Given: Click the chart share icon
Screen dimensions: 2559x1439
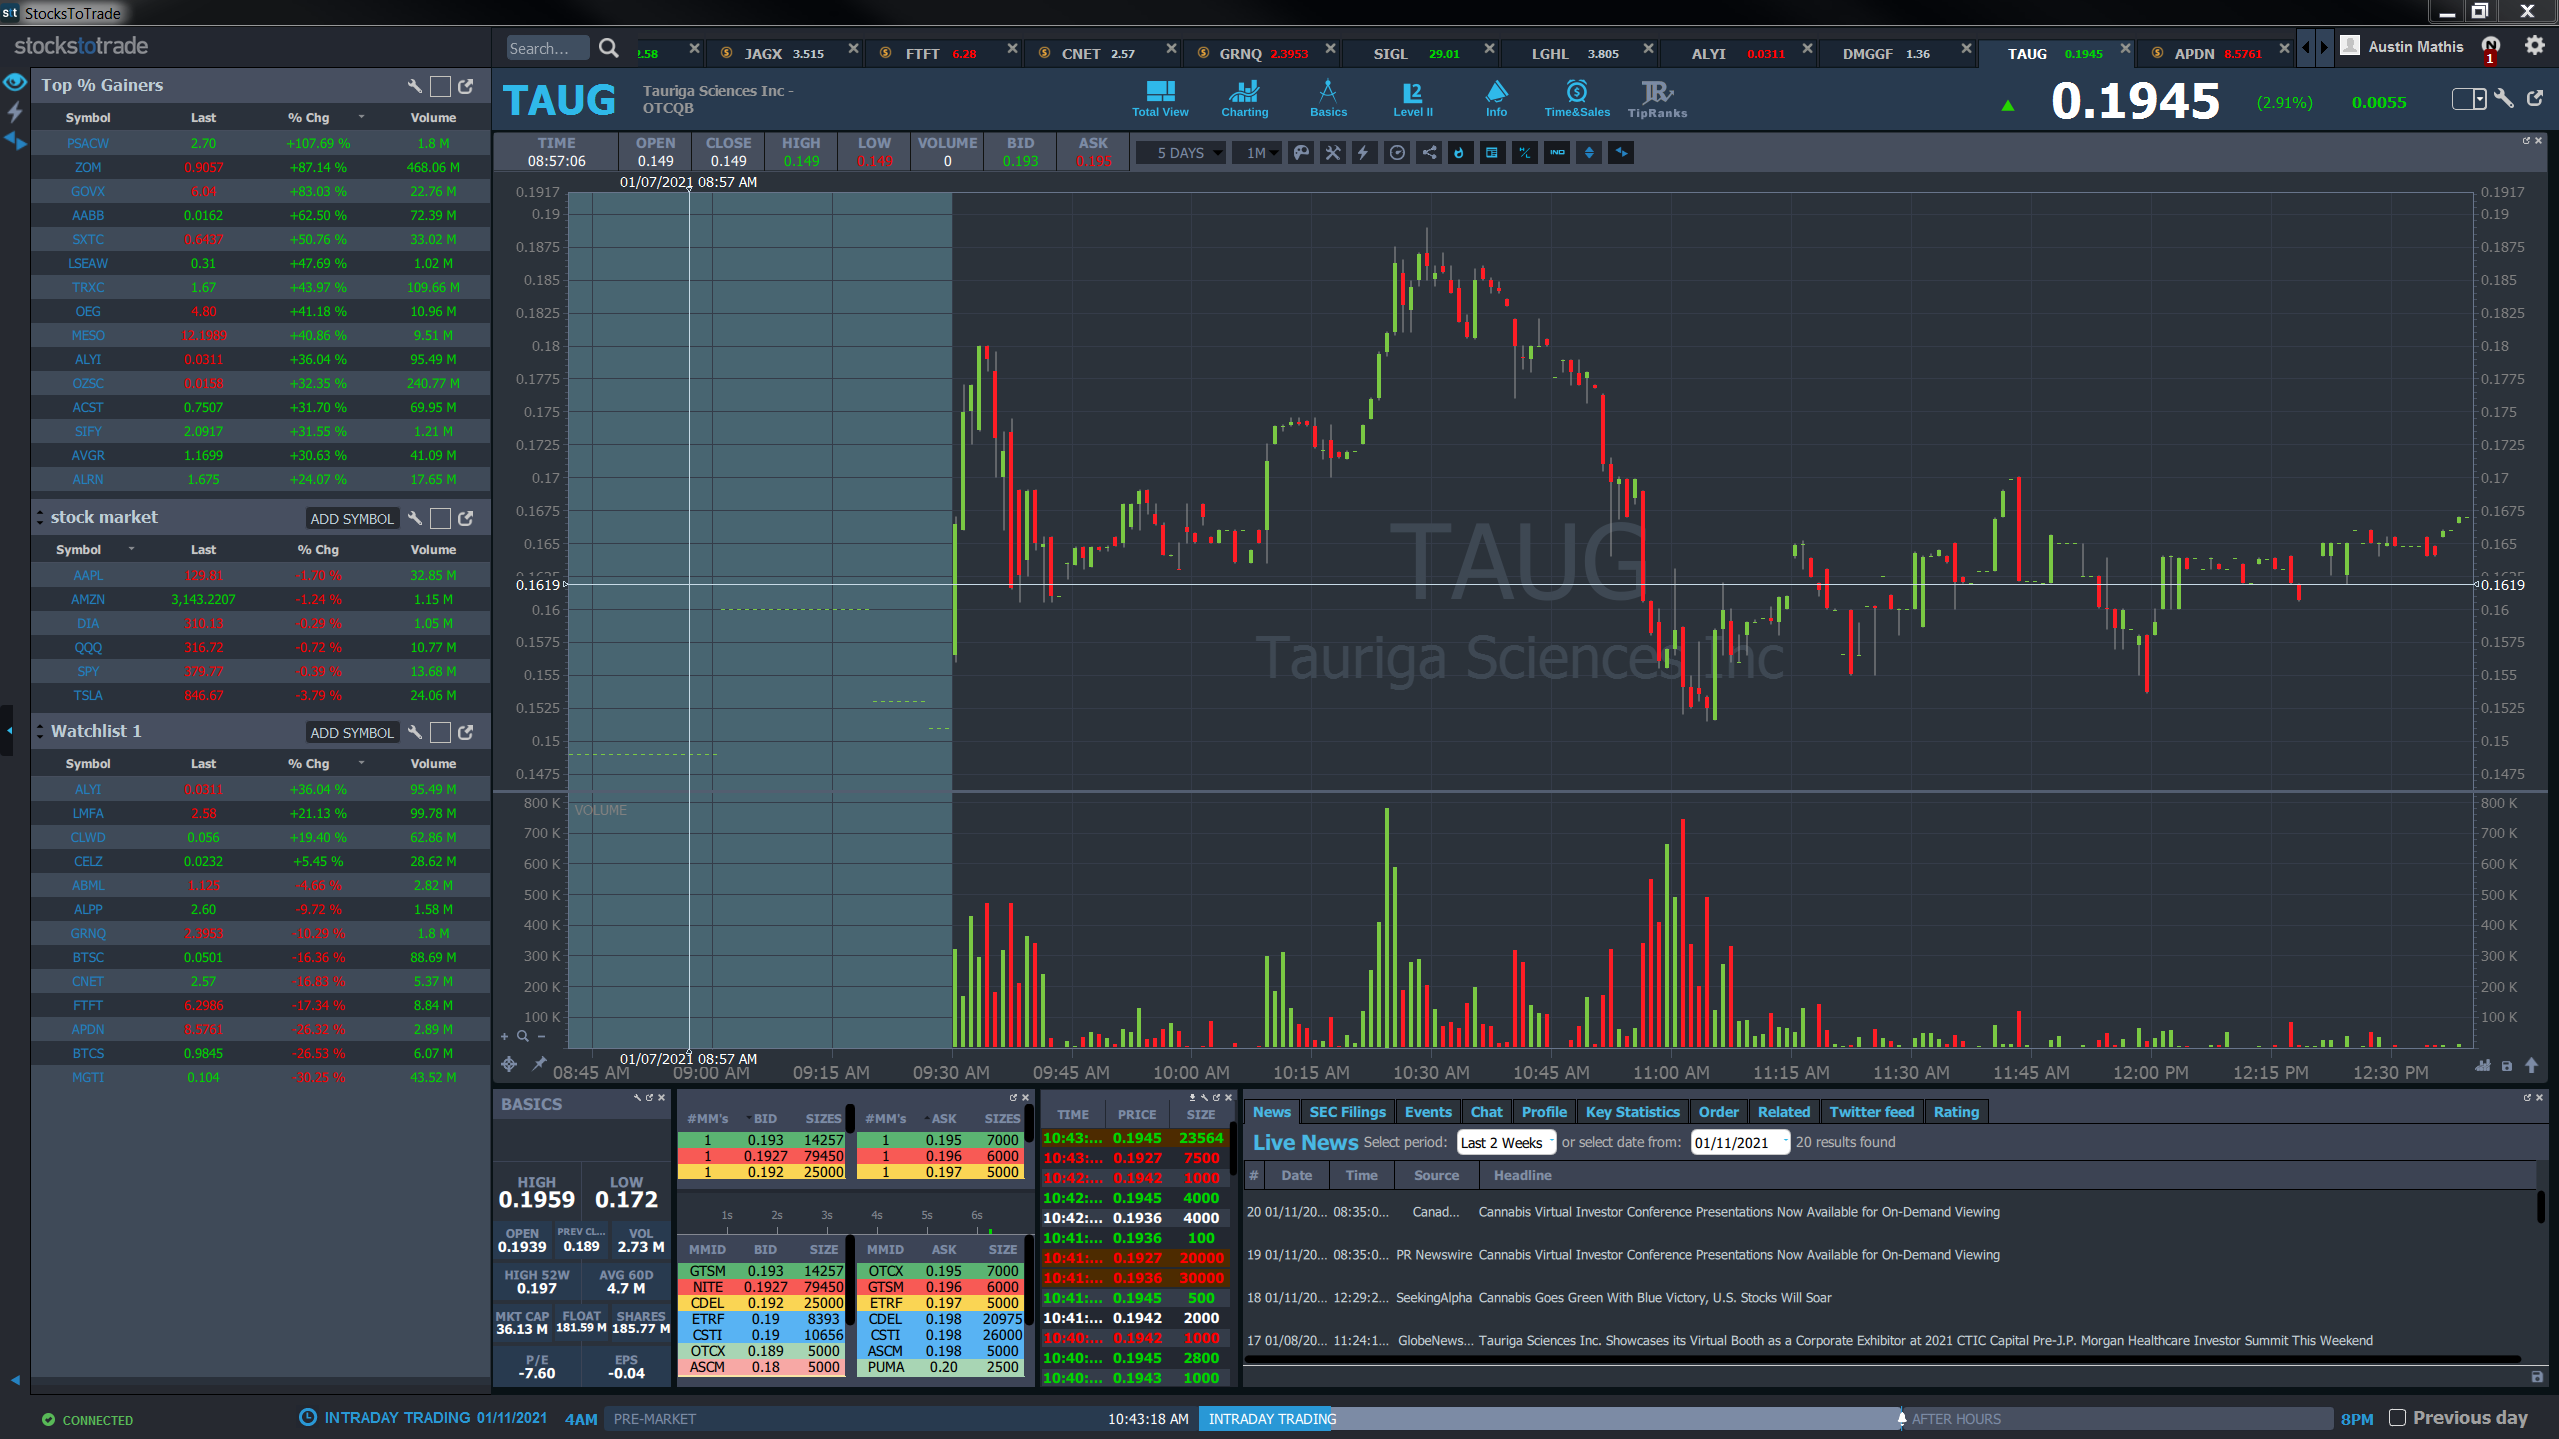Looking at the screenshot, I should coord(1429,153).
